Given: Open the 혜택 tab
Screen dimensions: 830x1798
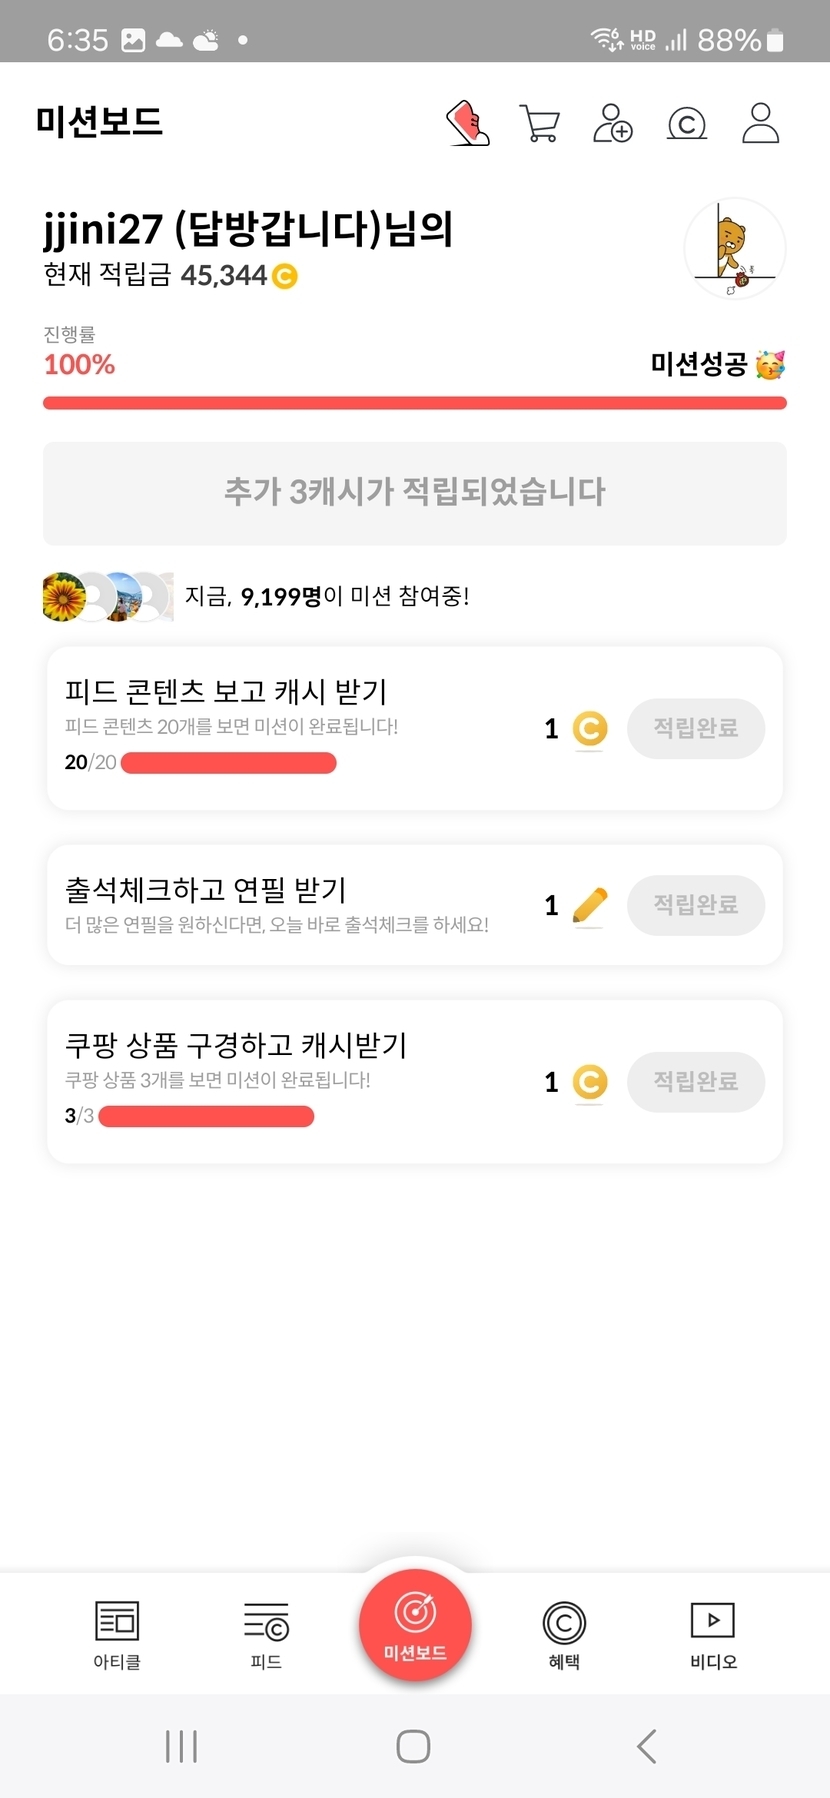Looking at the screenshot, I should 564,1634.
